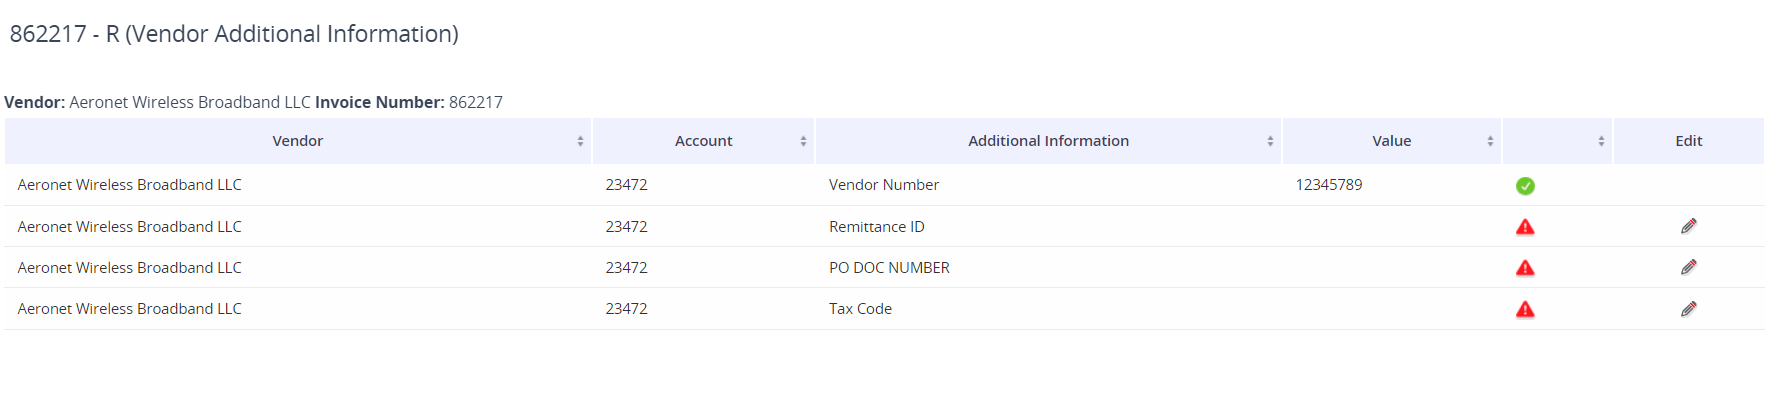The height and width of the screenshot is (405, 1770).
Task: Click green checkmark status for Vendor Number
Action: tap(1525, 186)
